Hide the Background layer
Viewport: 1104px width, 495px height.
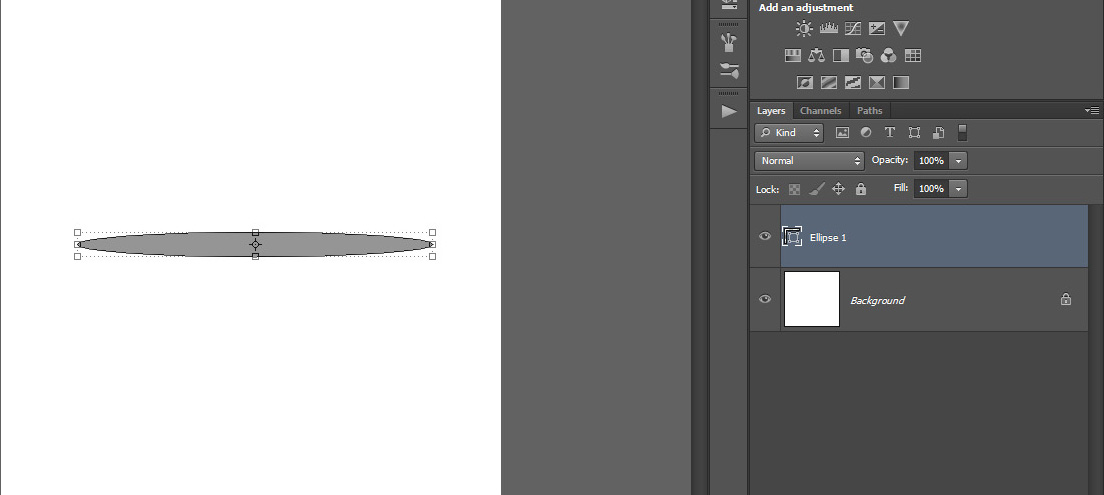tap(765, 299)
